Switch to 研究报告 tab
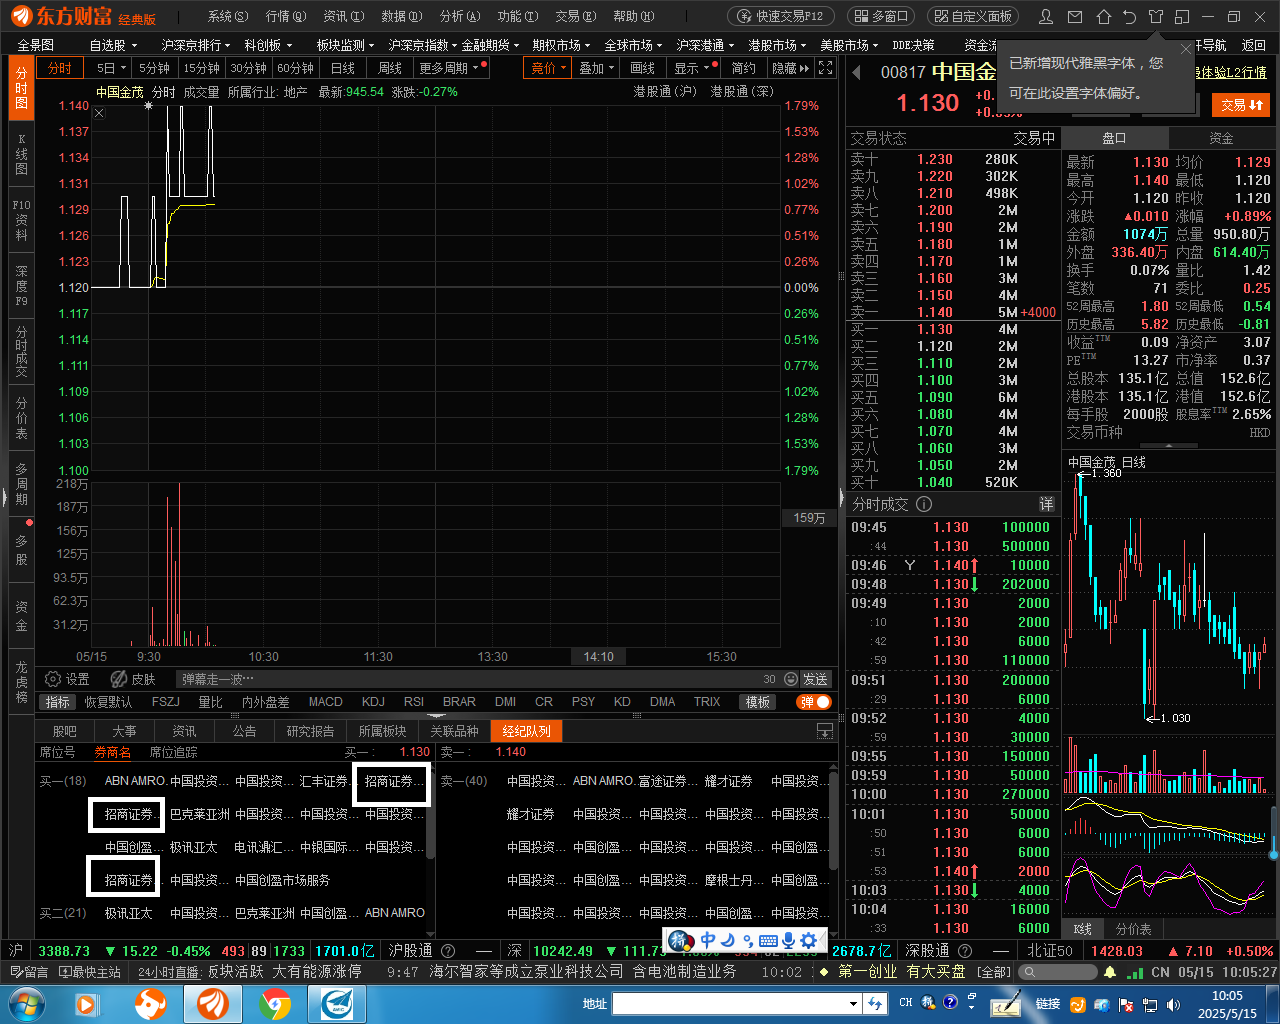The width and height of the screenshot is (1280, 1024). [310, 731]
